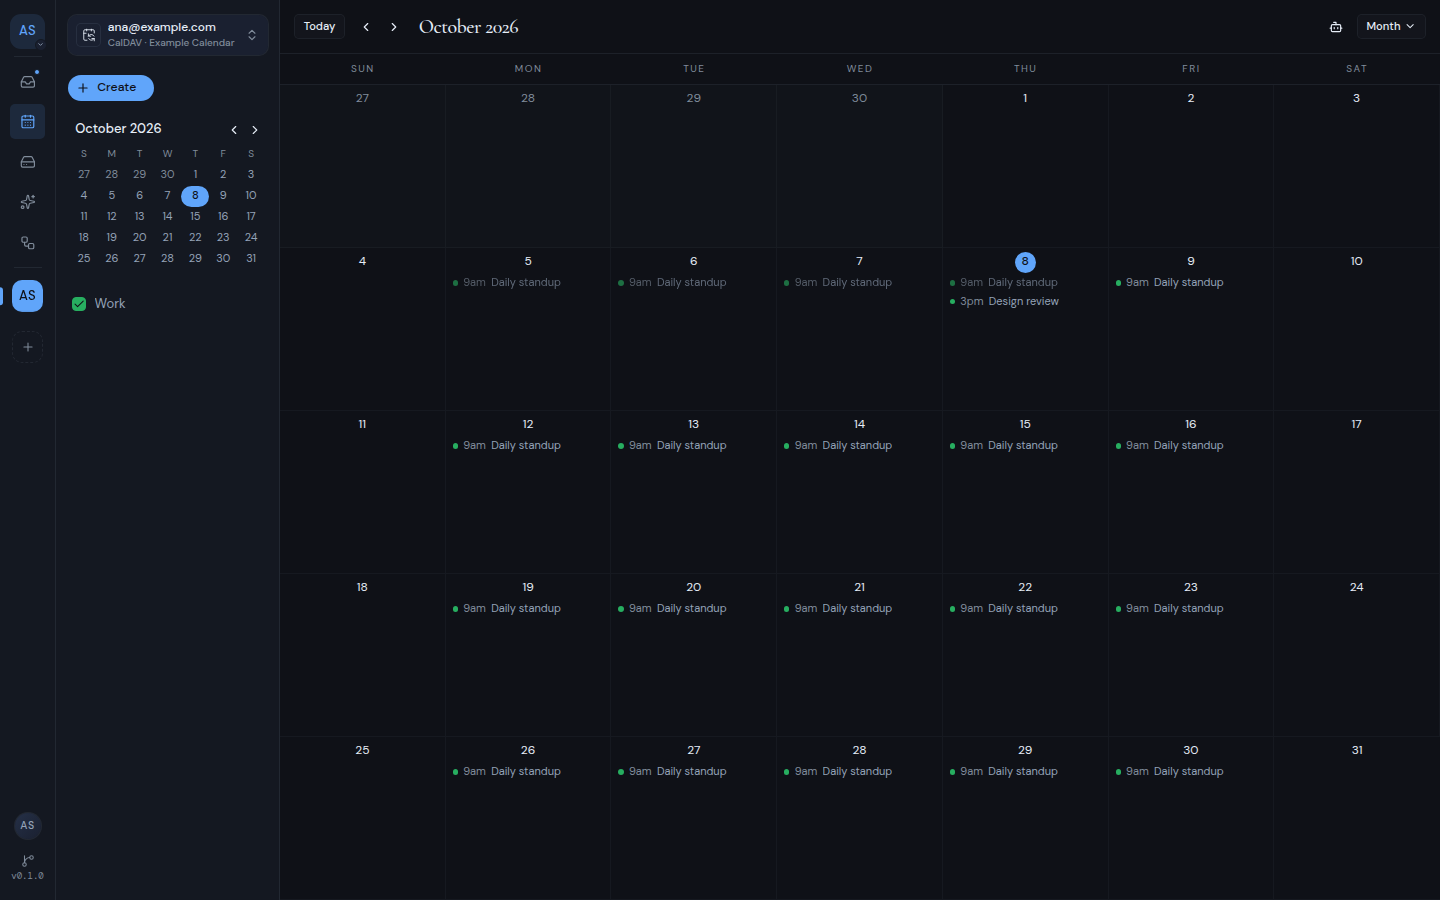This screenshot has height=900, width=1440.
Task: Click the v0.1.0 version label
Action: pyautogui.click(x=28, y=876)
